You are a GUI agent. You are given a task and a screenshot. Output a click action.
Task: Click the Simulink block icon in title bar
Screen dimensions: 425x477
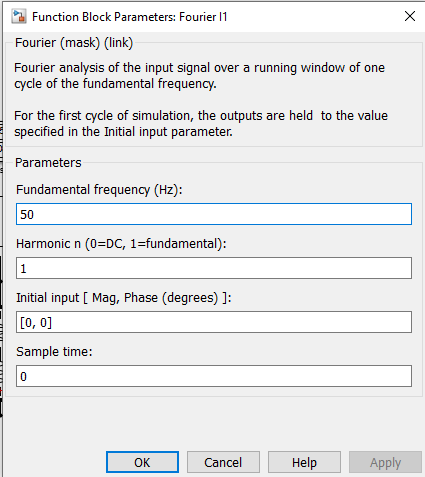pyautogui.click(x=19, y=16)
